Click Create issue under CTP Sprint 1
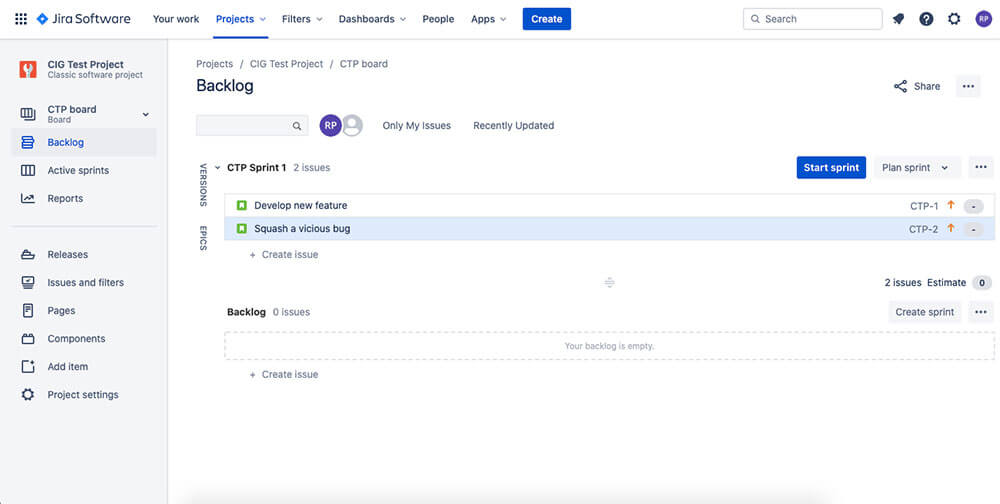Viewport: 1000px width, 504px height. pyautogui.click(x=284, y=255)
